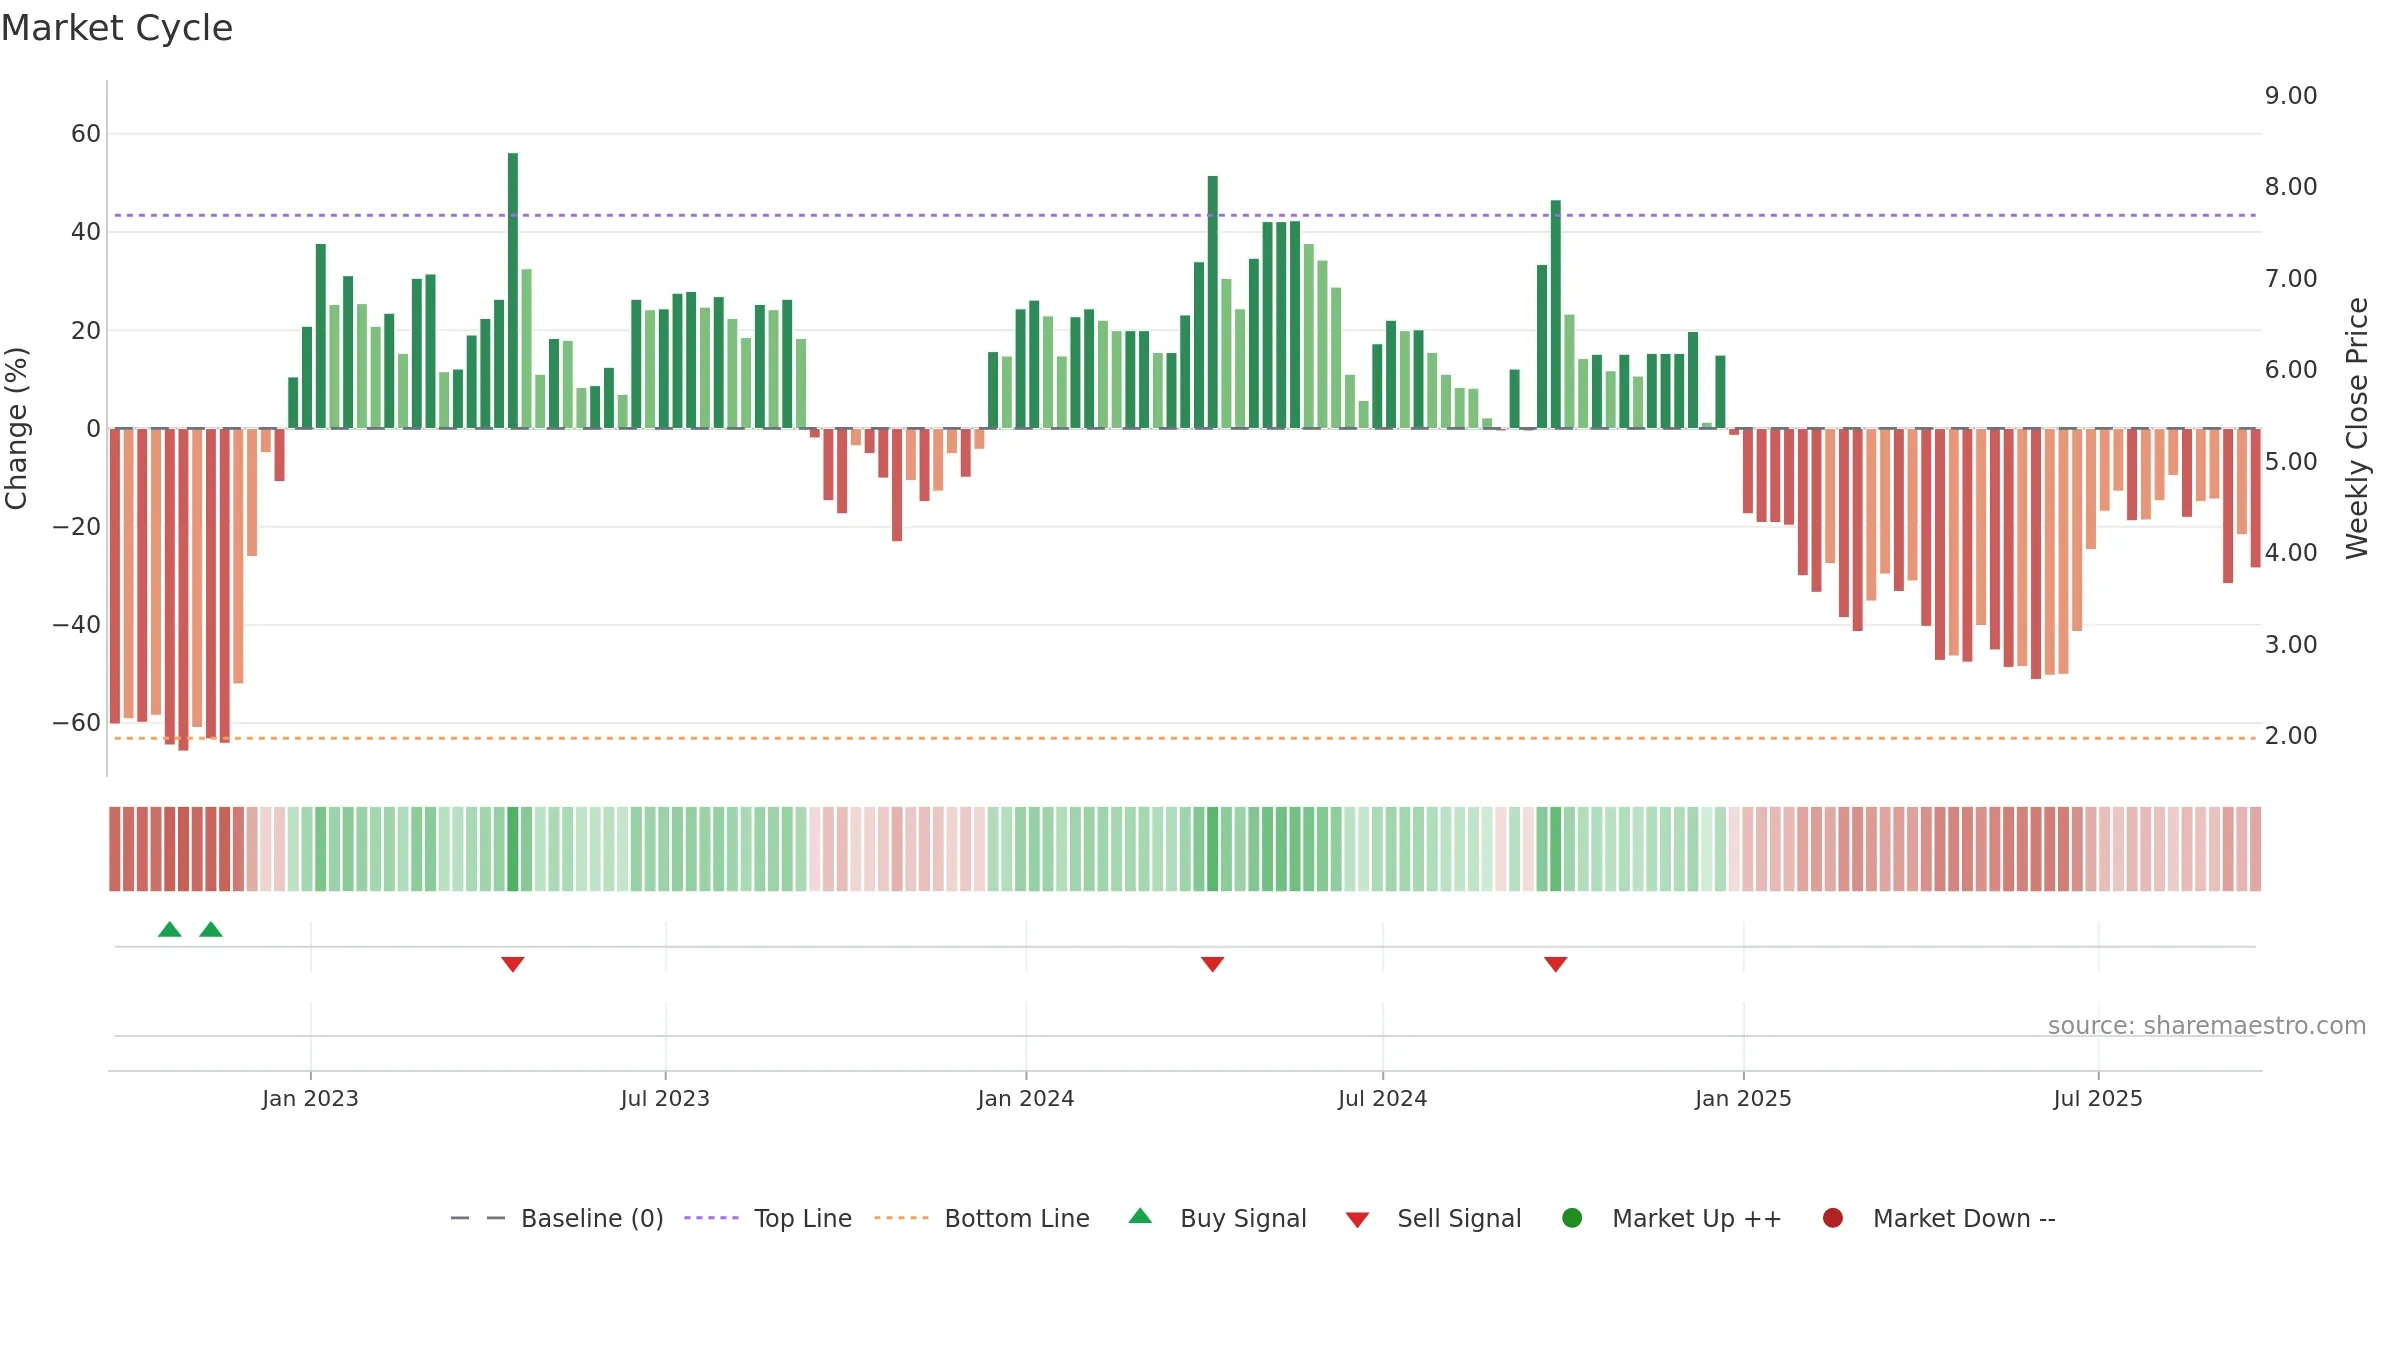
Task: Click the Market Down -- red dot
Action: click(1833, 1218)
